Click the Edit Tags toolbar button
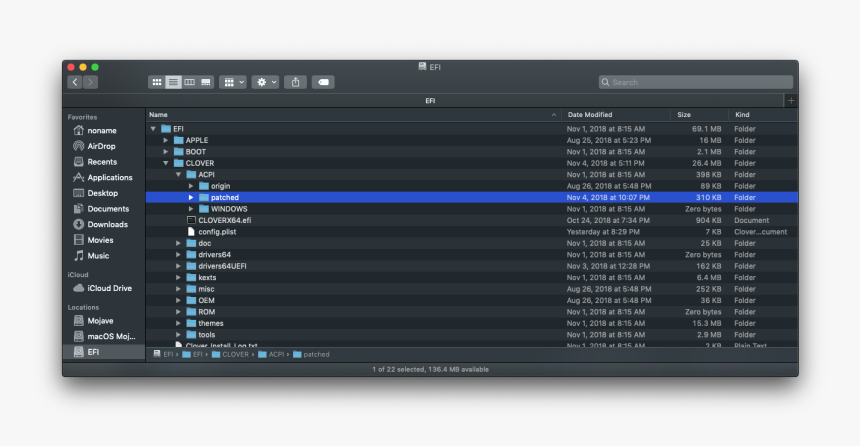The image size is (860, 446). tap(323, 82)
